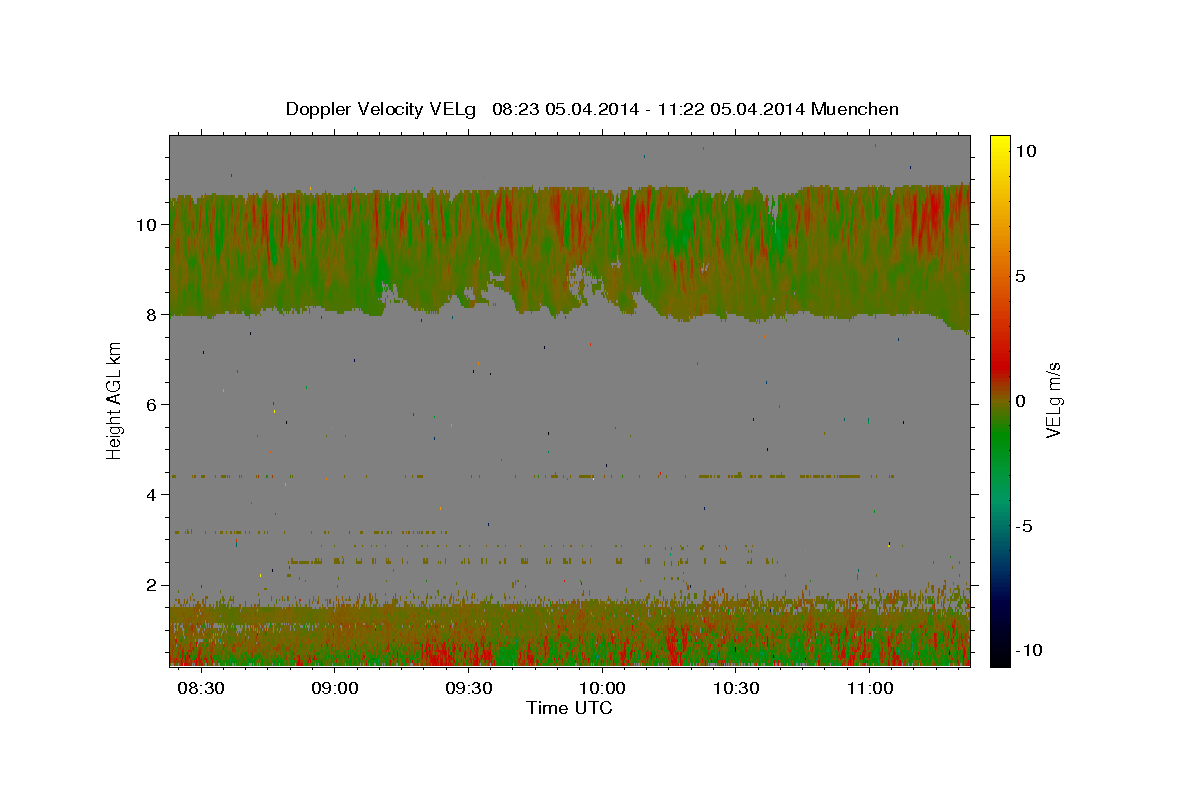This screenshot has width=1200, height=800.
Task: Click the plot title 'Doppler Velocity VELg'
Action: coord(380,109)
